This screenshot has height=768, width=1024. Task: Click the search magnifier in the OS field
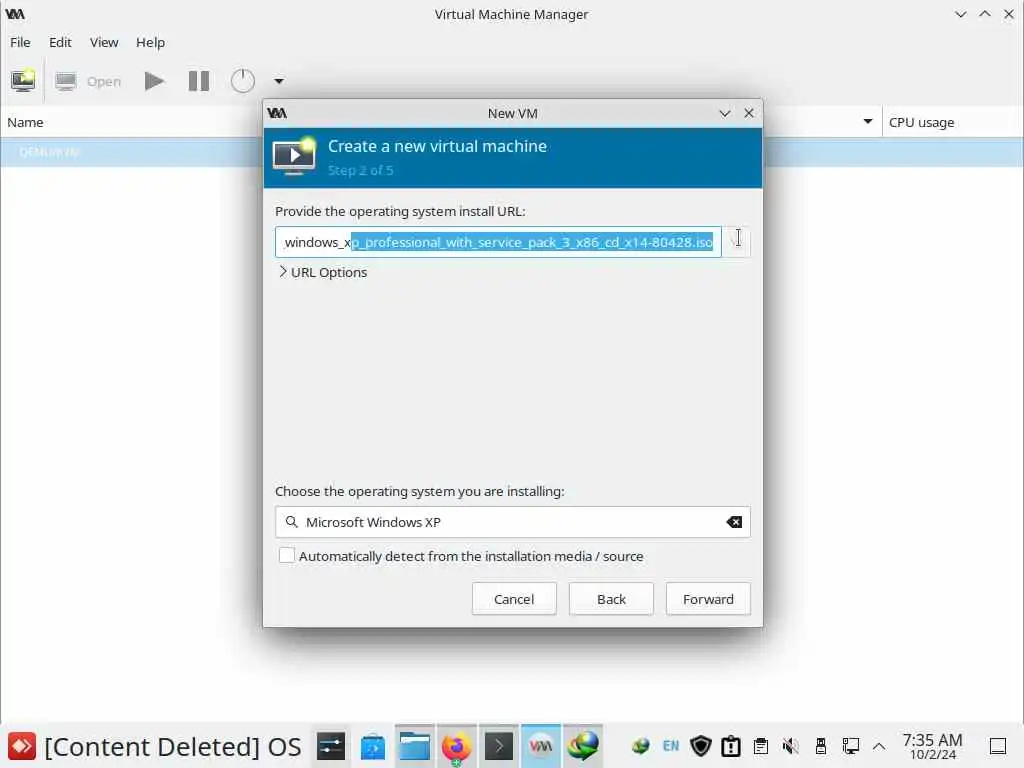coord(292,522)
